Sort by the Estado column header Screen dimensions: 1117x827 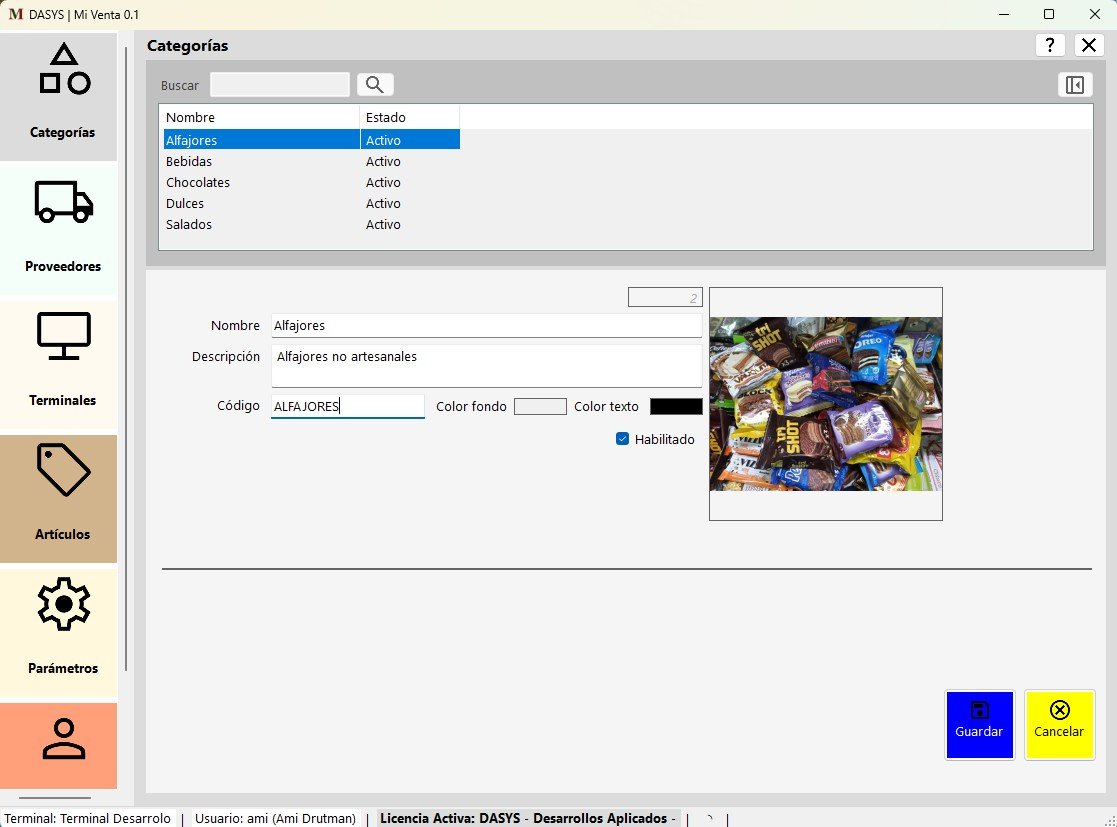(x=409, y=117)
